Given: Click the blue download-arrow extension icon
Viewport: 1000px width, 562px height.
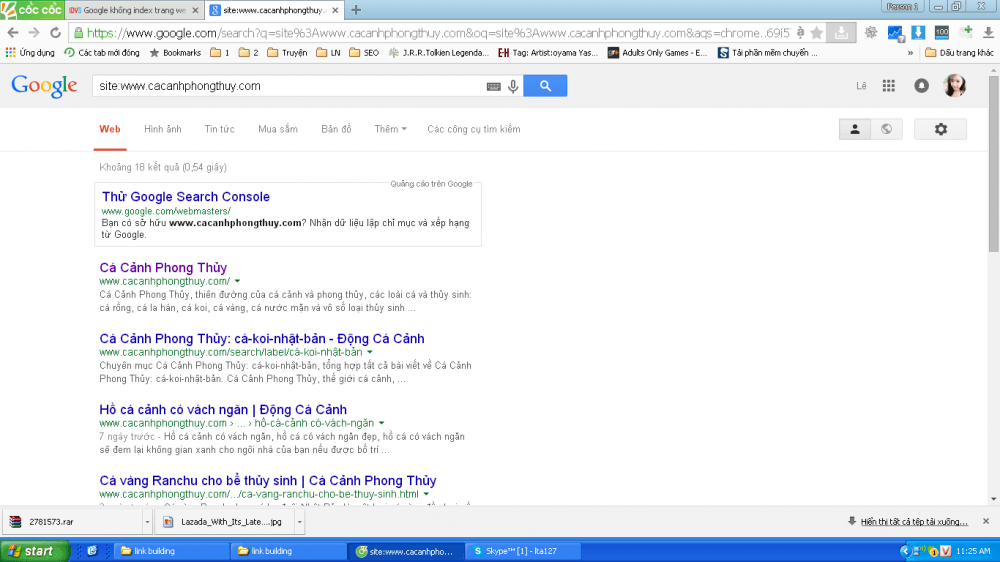Looking at the screenshot, I should click(918, 33).
